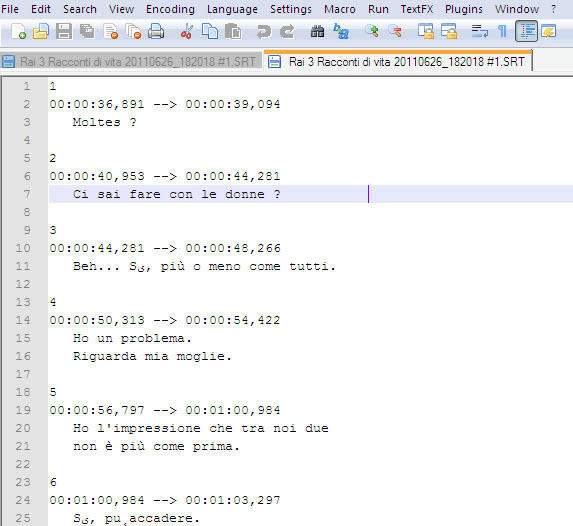Click the Replace toolbar icon

click(x=341, y=31)
